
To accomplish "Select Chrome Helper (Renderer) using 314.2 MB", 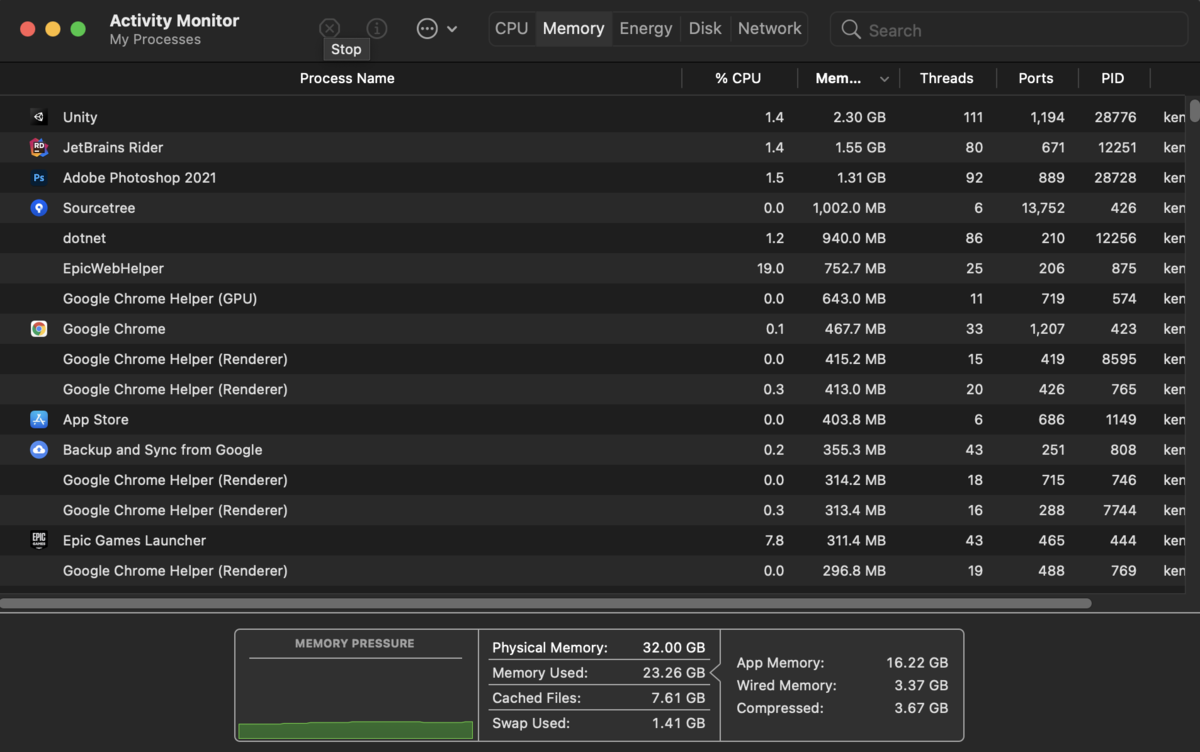I will (595, 480).
